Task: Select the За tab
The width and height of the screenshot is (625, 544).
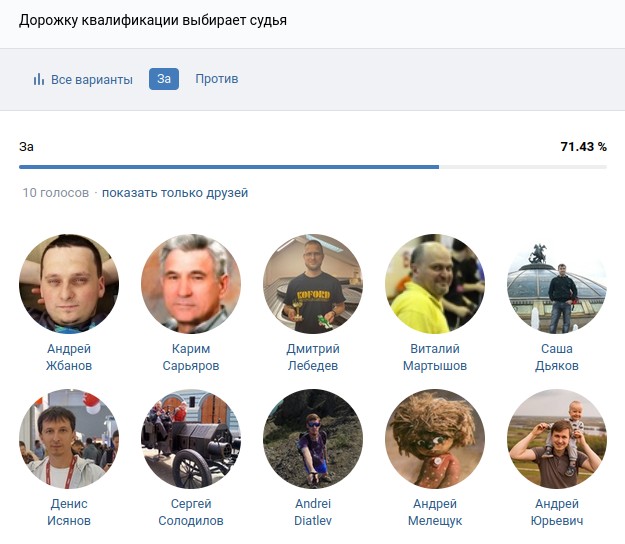Action: 164,79
